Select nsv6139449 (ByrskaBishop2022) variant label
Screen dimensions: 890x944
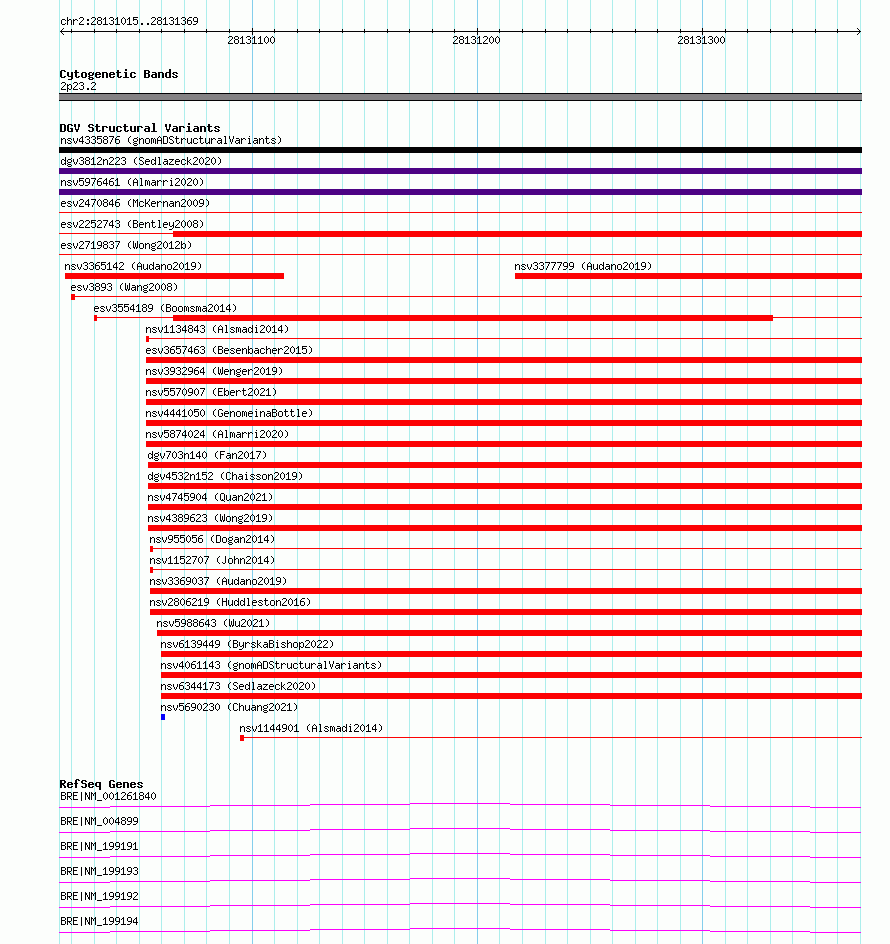coord(247,644)
